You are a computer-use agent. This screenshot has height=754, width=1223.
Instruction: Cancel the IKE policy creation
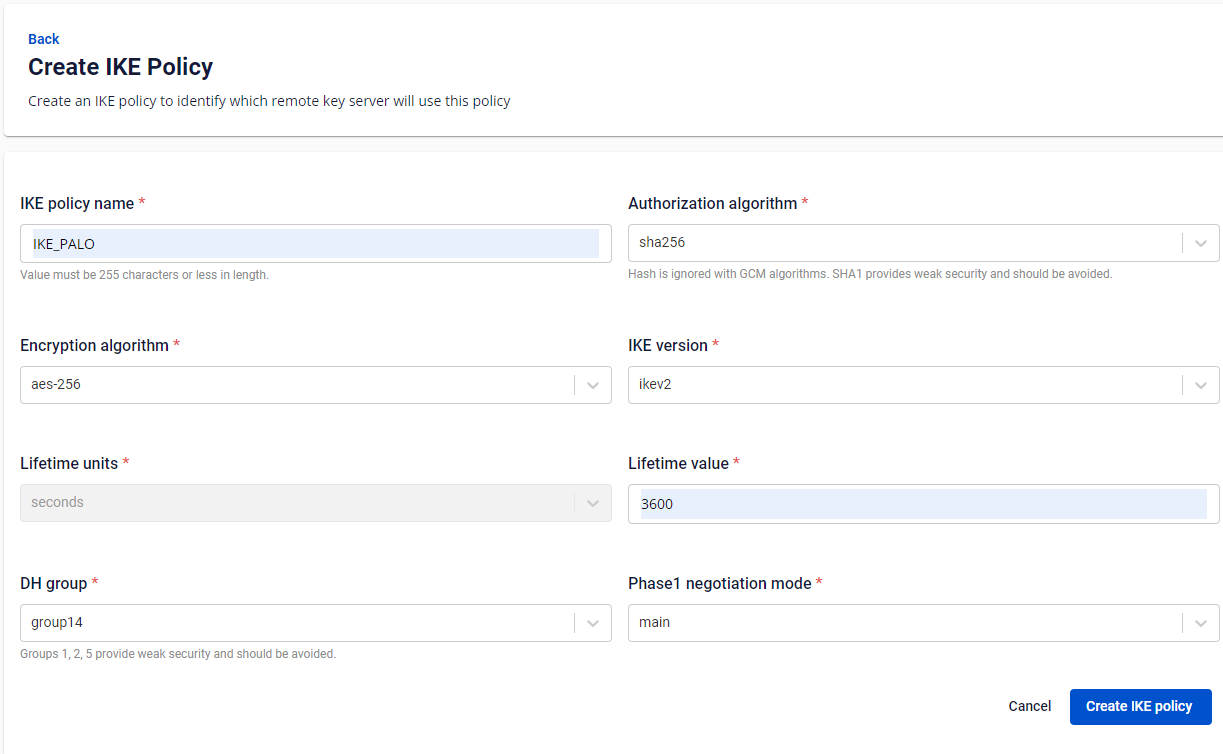tap(1030, 706)
